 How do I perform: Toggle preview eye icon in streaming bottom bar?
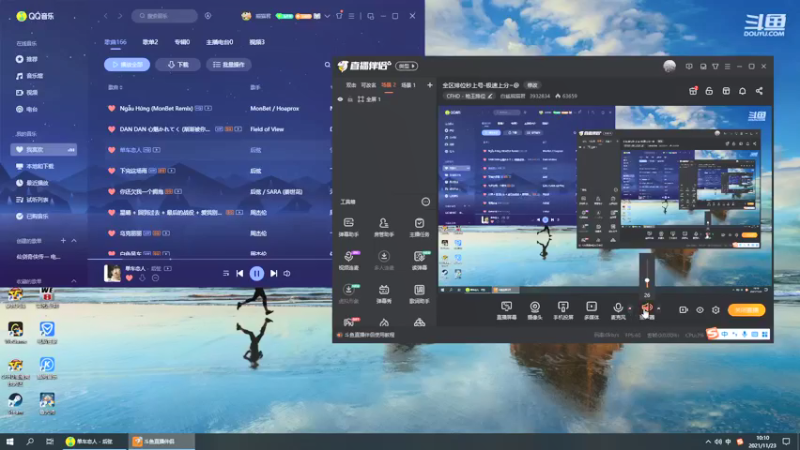[x=699, y=310]
